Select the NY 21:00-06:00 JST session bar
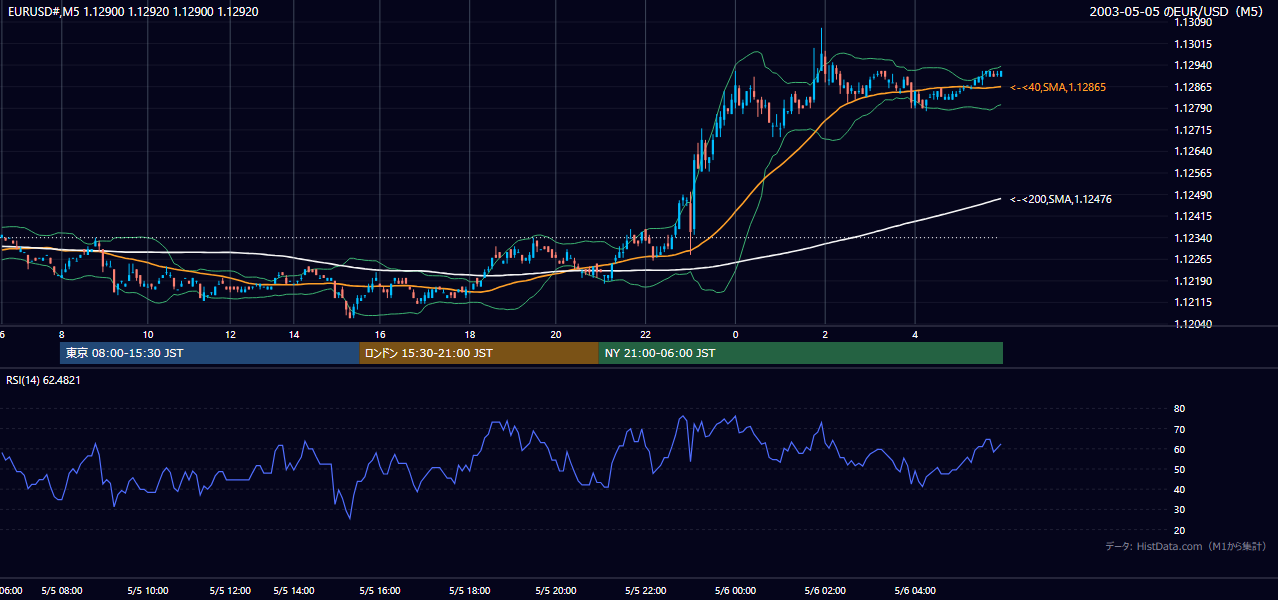This screenshot has height=600, width=1278. (x=800, y=353)
